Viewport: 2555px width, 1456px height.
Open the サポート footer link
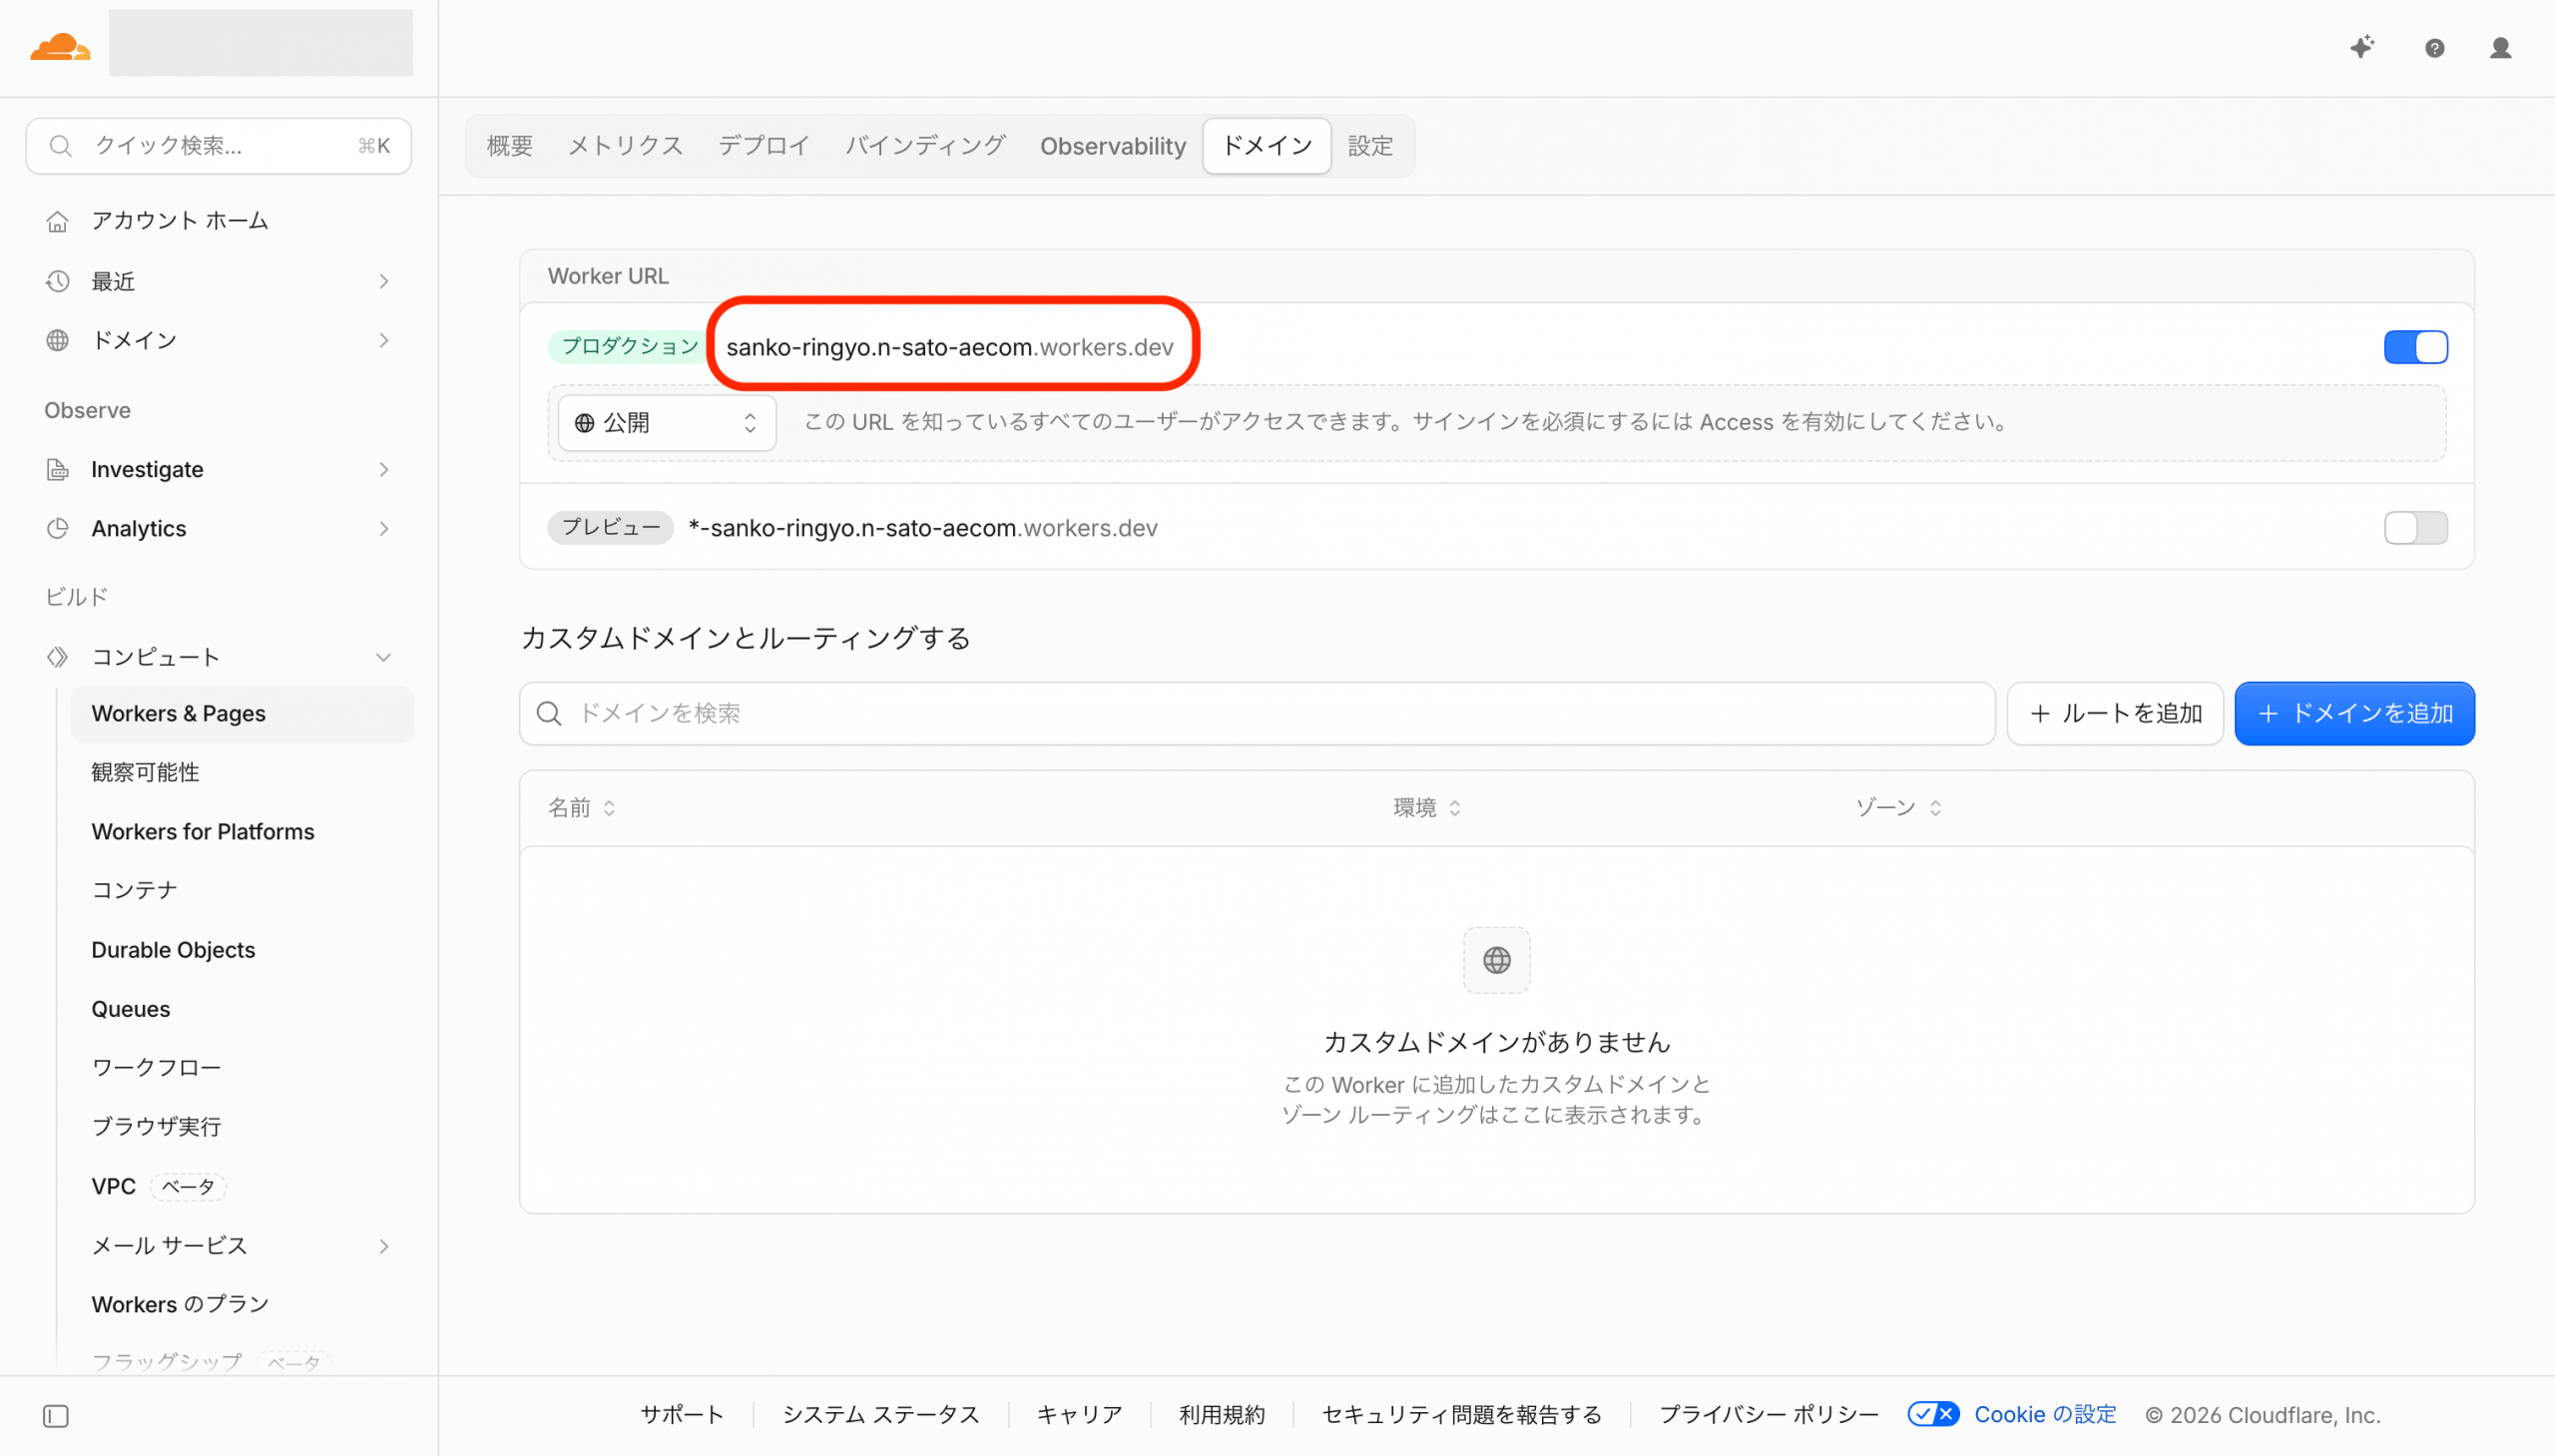pos(682,1414)
